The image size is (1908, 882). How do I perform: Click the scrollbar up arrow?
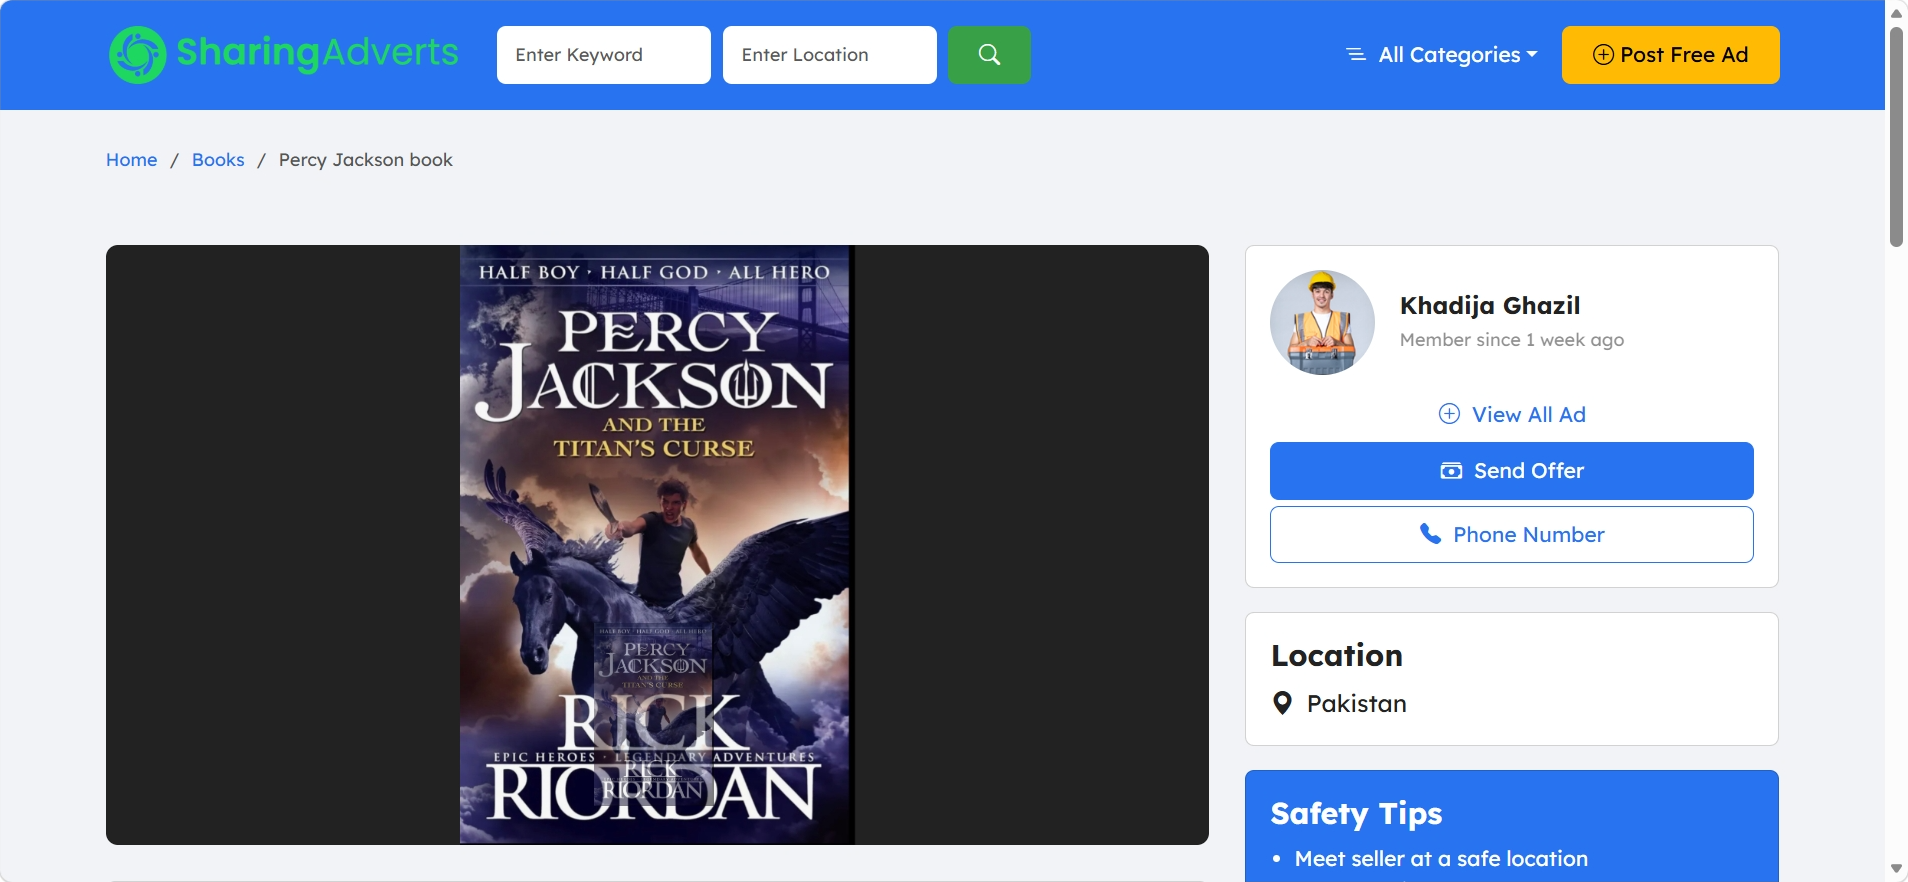click(x=1896, y=12)
